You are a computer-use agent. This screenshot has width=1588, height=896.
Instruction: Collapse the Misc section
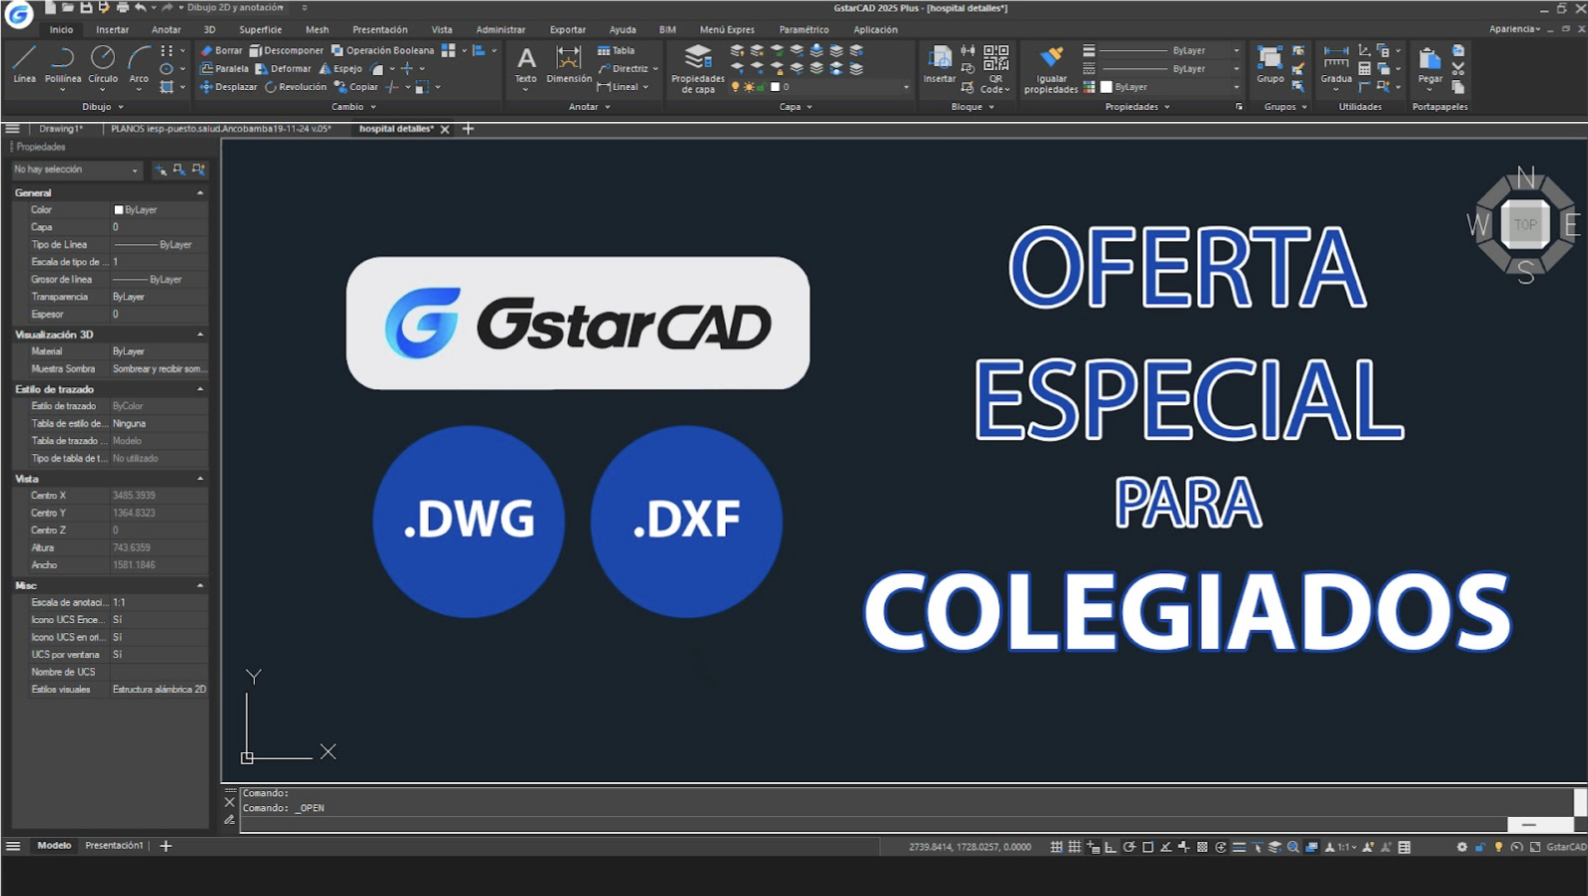tap(200, 586)
